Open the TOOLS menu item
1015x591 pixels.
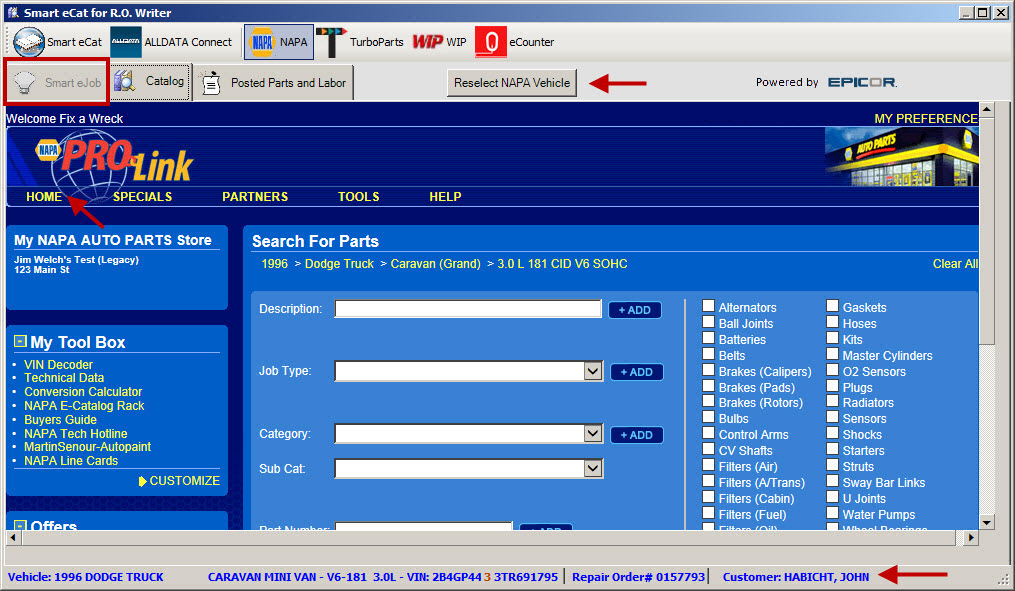358,197
